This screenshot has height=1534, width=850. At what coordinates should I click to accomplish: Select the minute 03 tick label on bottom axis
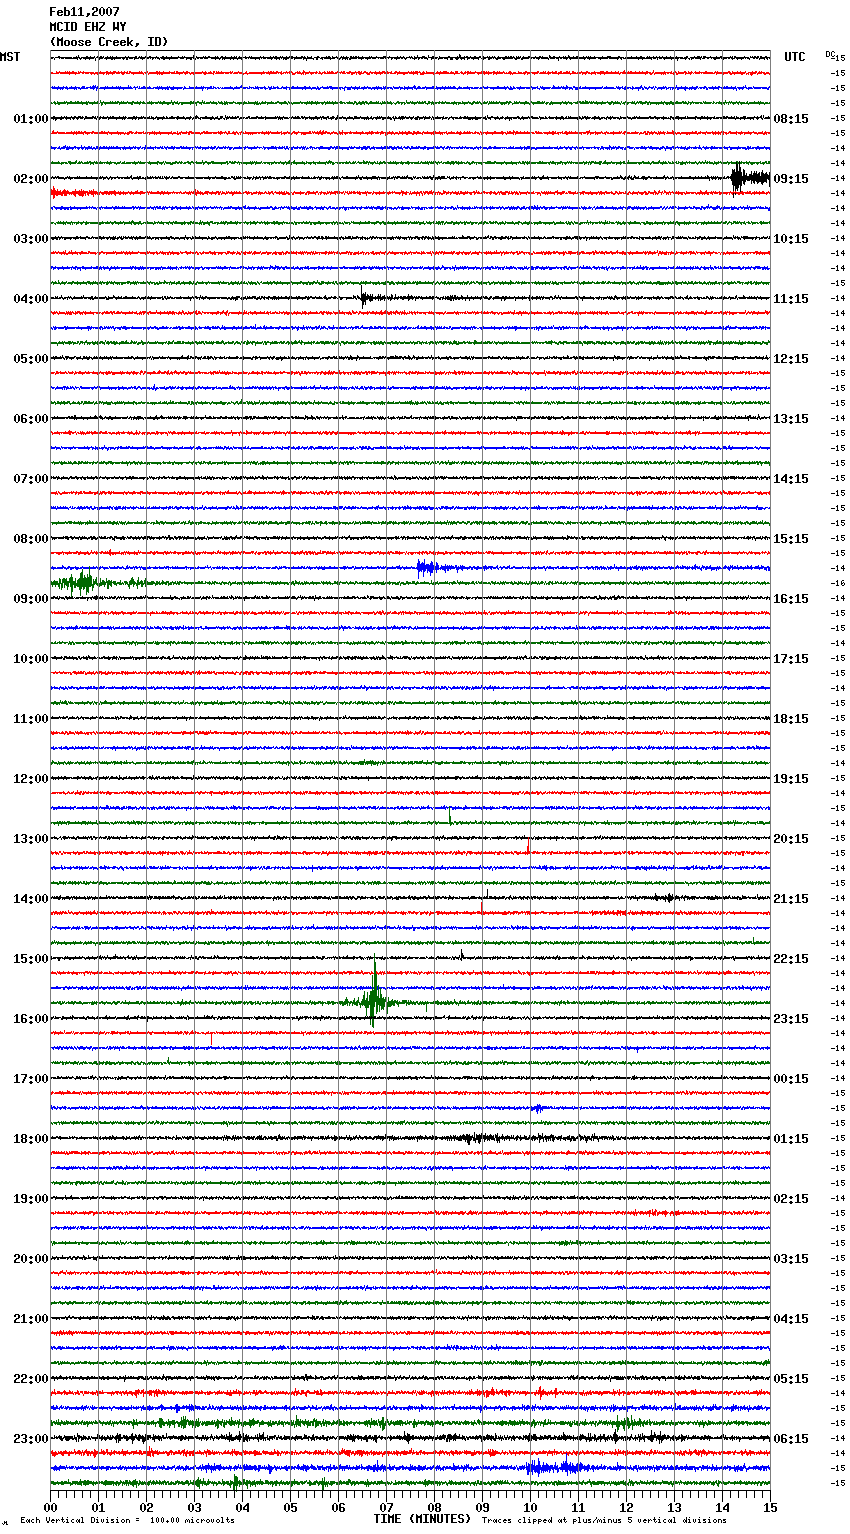pyautogui.click(x=194, y=1507)
